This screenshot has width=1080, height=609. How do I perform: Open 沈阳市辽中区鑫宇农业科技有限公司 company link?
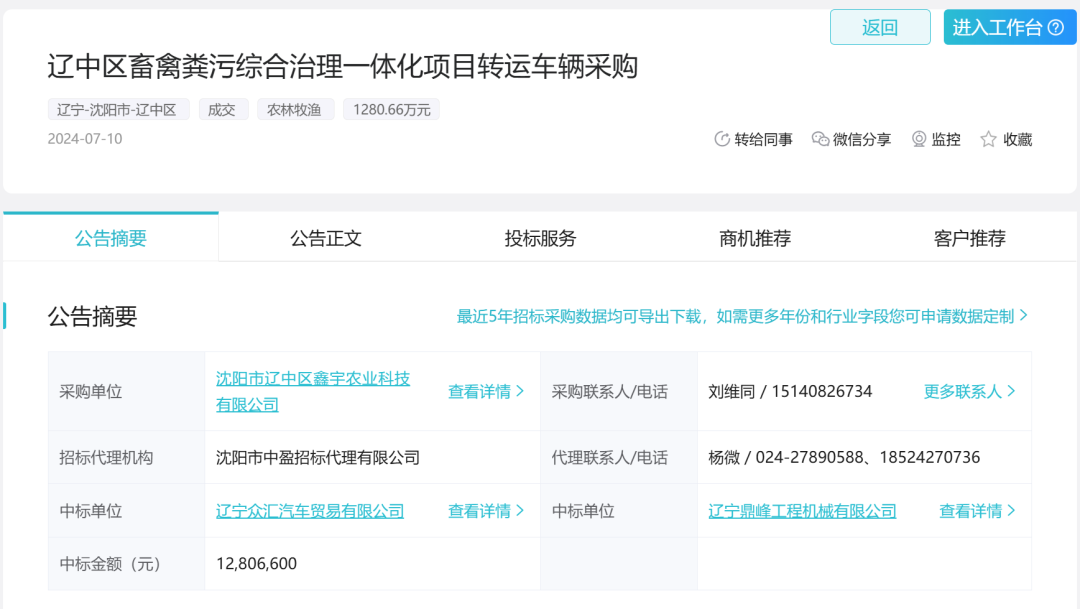(313, 391)
